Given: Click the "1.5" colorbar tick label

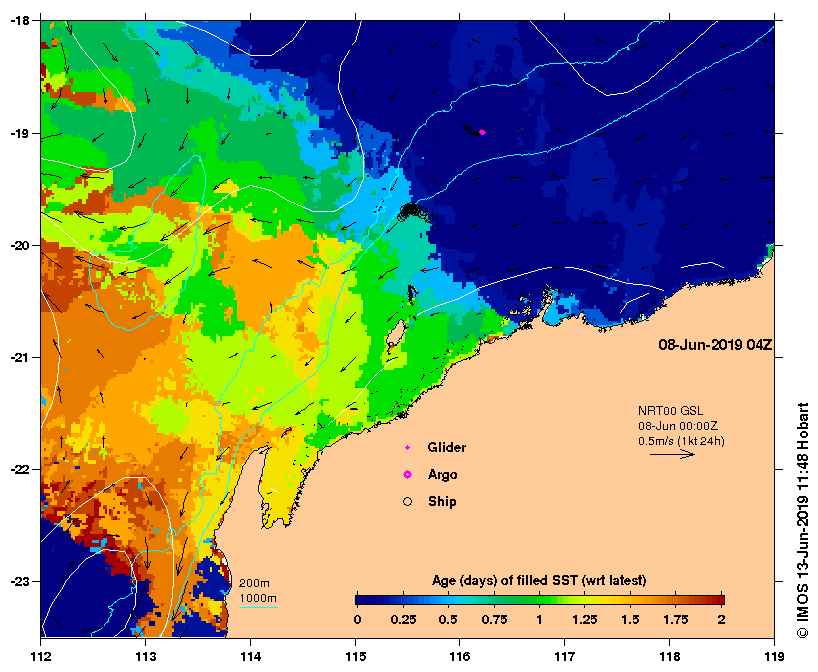Looking at the screenshot, I should click(x=630, y=620).
